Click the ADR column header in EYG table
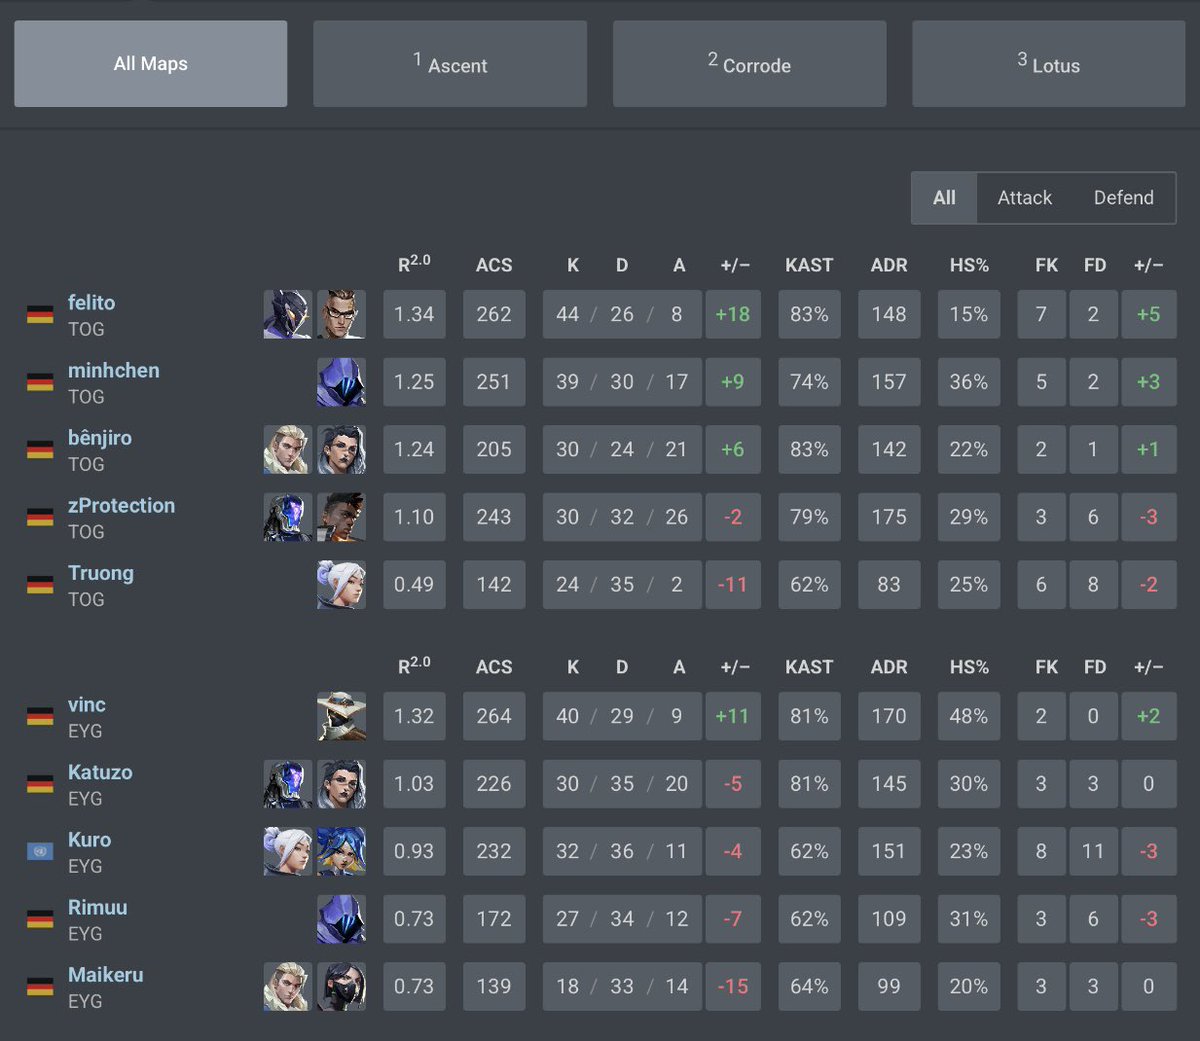This screenshot has width=1200, height=1041. [889, 667]
